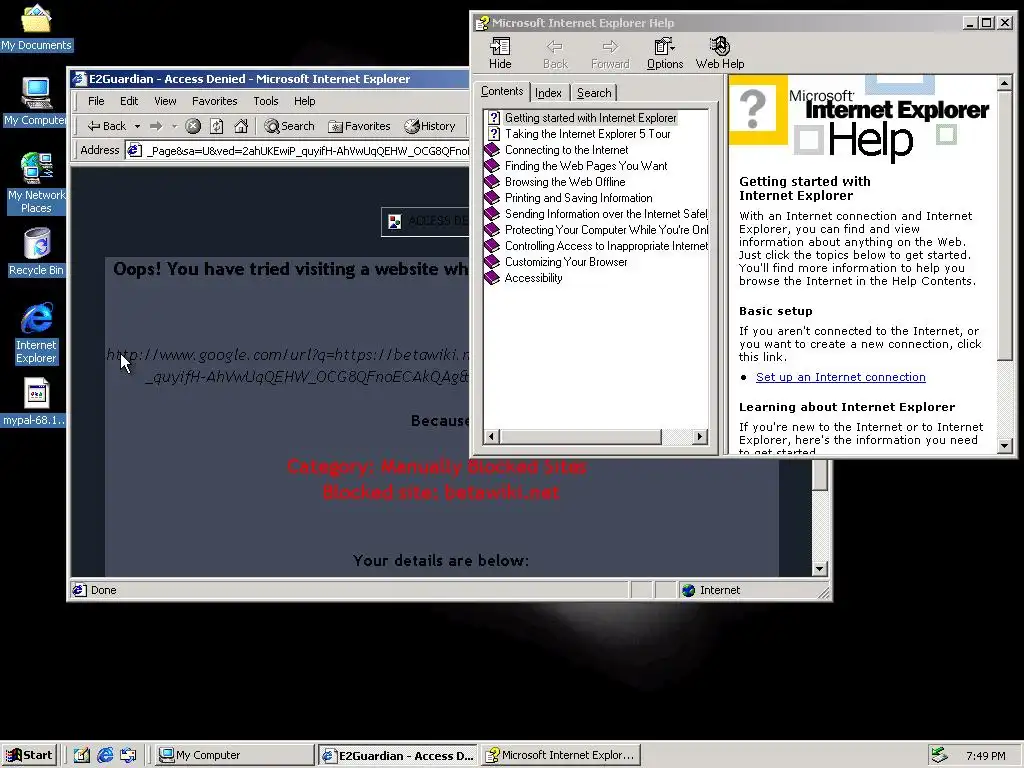Click the contents list horizontal scrollbar thumb
Image resolution: width=1024 pixels, height=768 pixels.
click(580, 437)
